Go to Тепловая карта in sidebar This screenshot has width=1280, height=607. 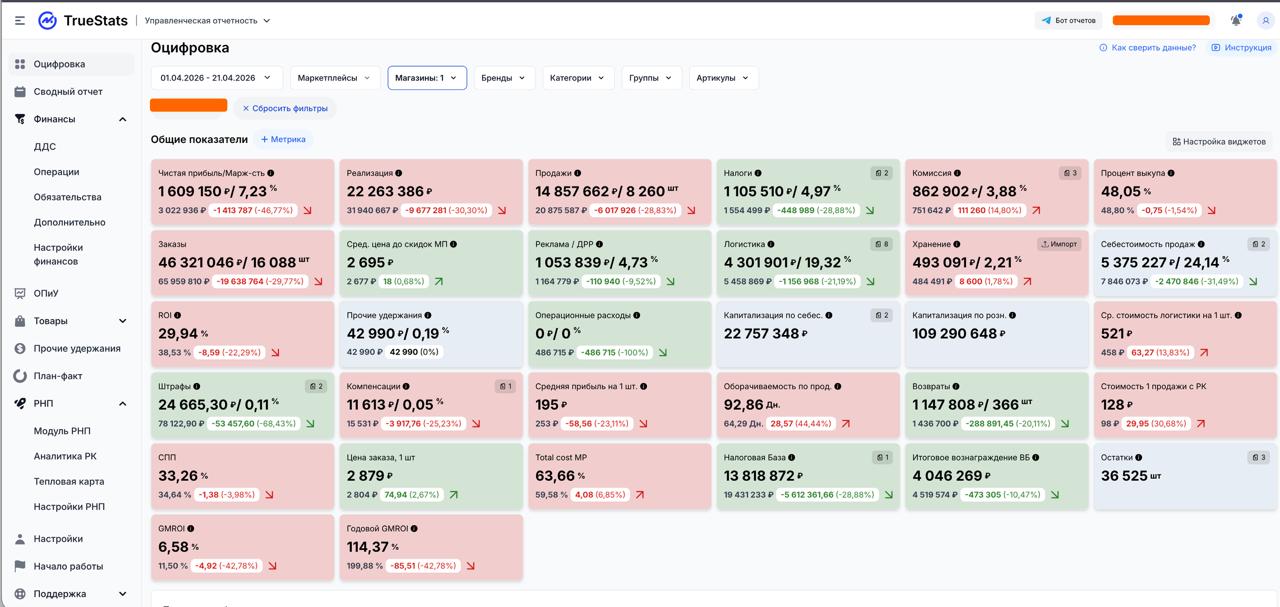pyautogui.click(x=69, y=481)
